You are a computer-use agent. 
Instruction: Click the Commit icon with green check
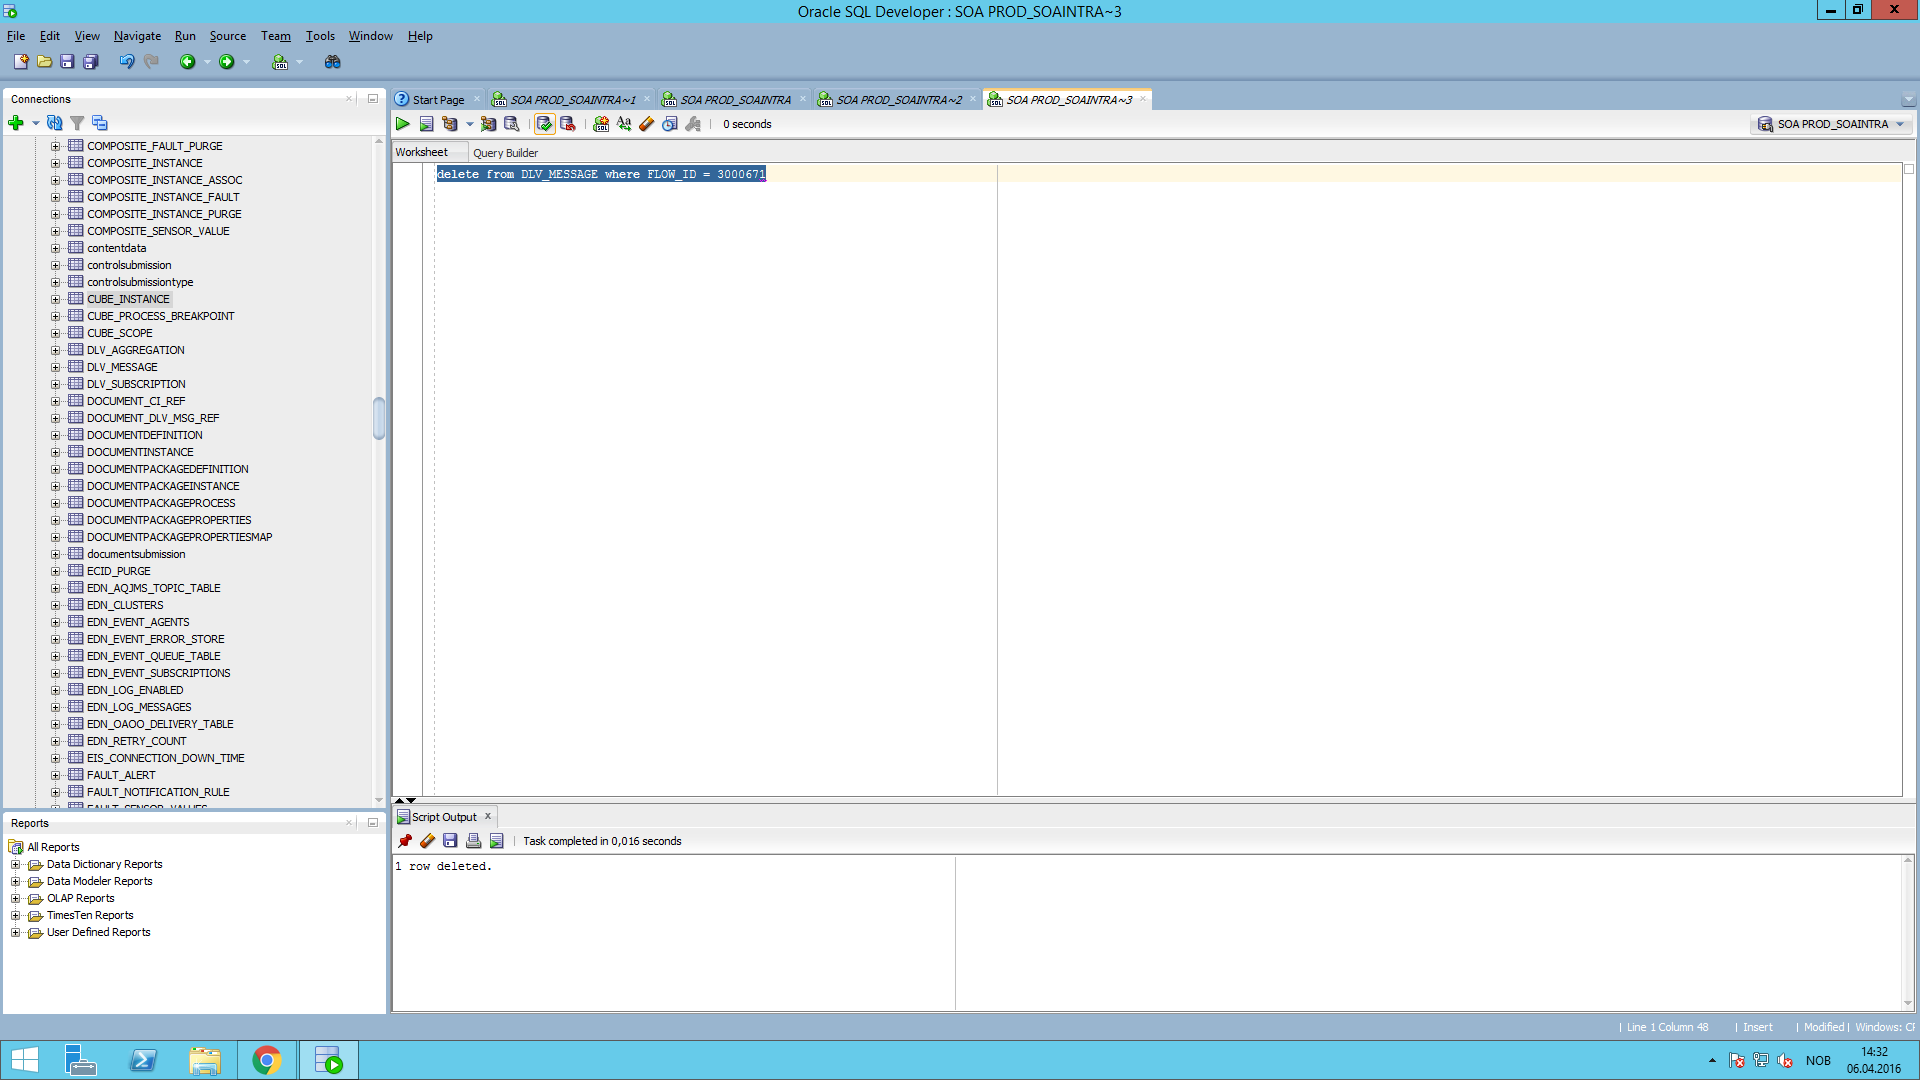(544, 124)
